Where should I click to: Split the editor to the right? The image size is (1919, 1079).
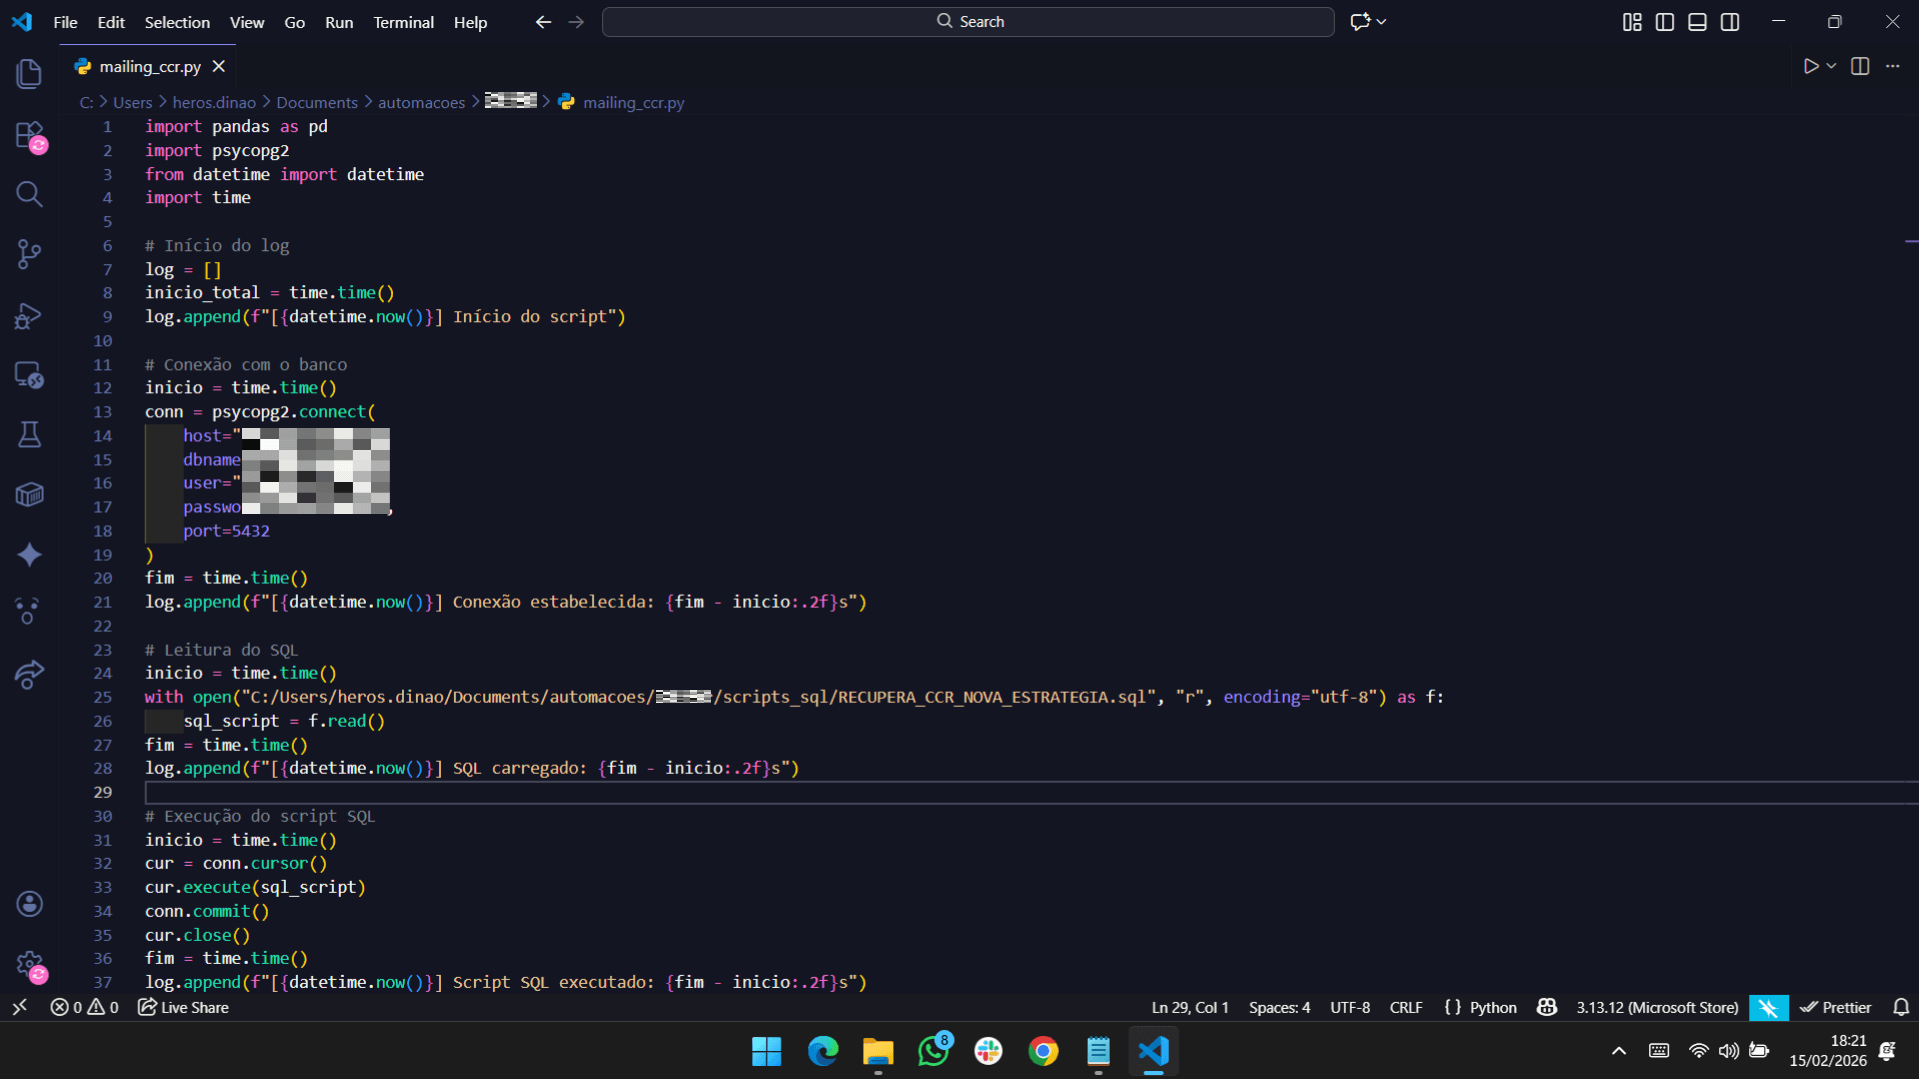click(1860, 66)
